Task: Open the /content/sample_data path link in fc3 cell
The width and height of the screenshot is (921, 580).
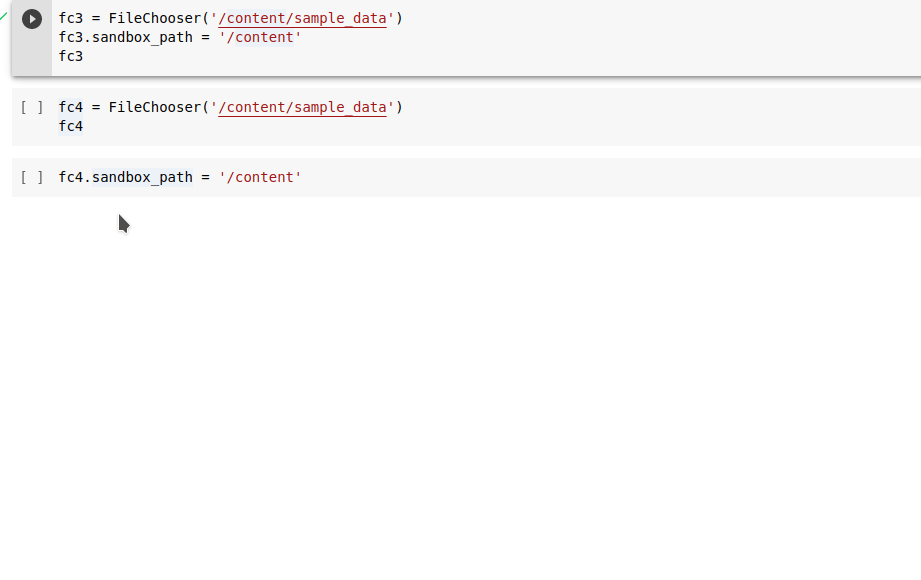Action: coord(303,18)
